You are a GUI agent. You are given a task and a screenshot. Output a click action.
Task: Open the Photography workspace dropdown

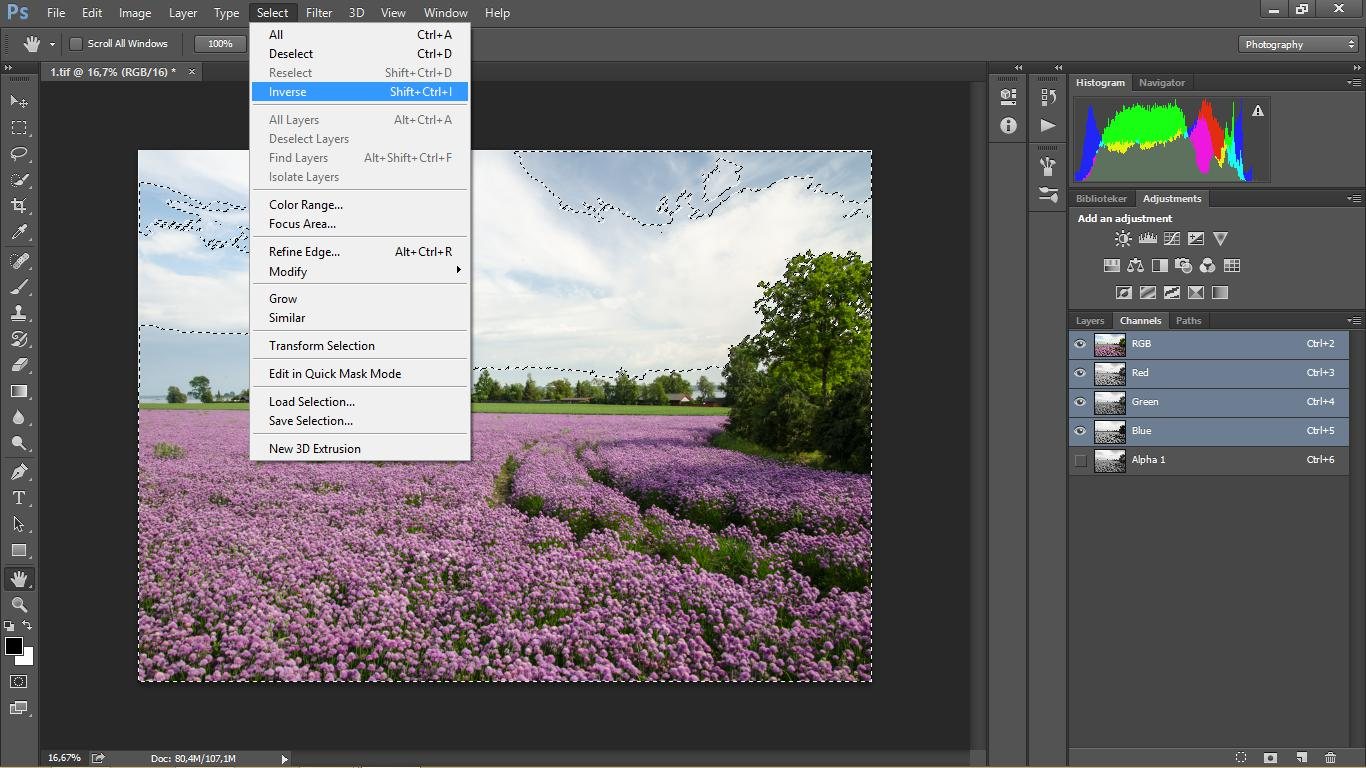[1298, 44]
